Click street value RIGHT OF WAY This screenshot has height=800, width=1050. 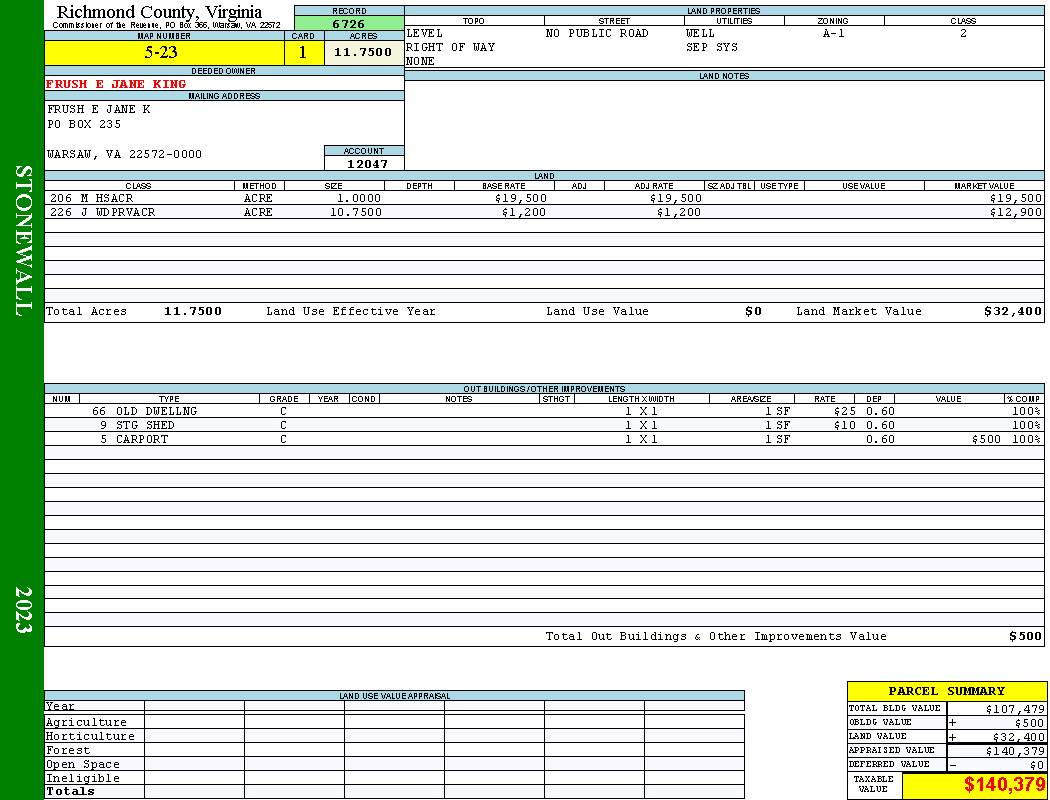[451, 48]
